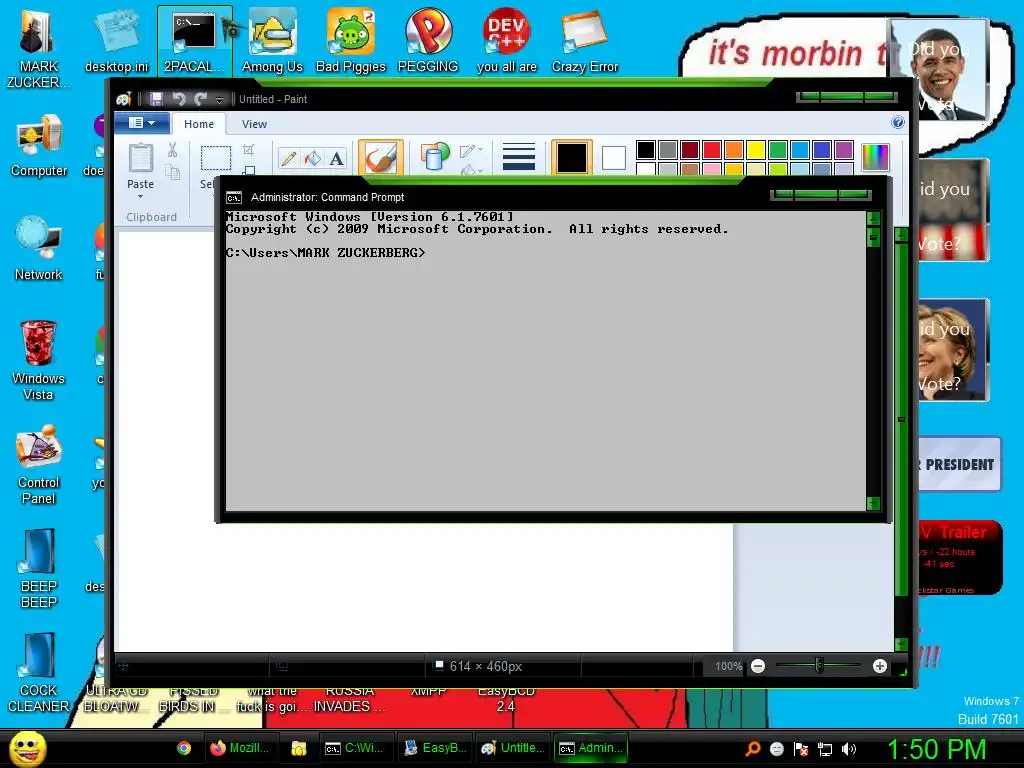Image resolution: width=1024 pixels, height=768 pixels.
Task: Switch to Untitled Paint taskbar button
Action: pos(513,748)
